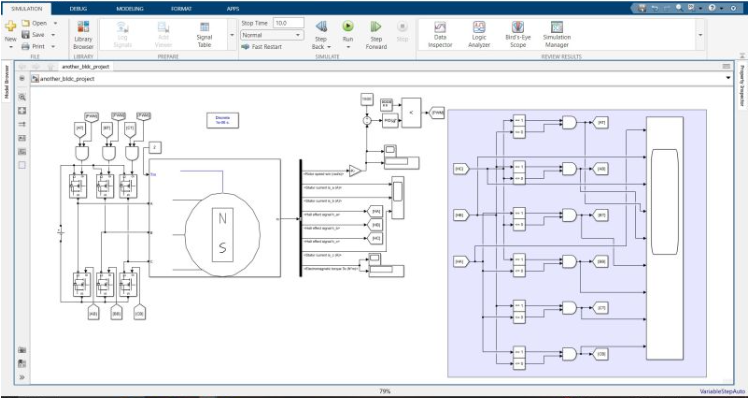Toggle the Model Browser side panel

click(x=7, y=82)
